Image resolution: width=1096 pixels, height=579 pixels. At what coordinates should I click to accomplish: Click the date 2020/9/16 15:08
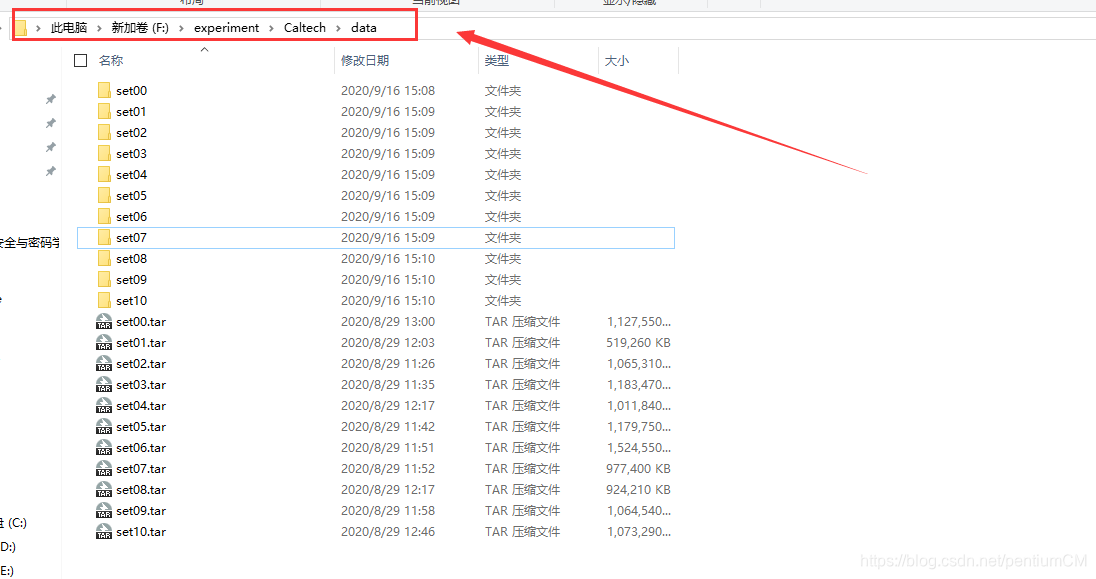(x=388, y=91)
